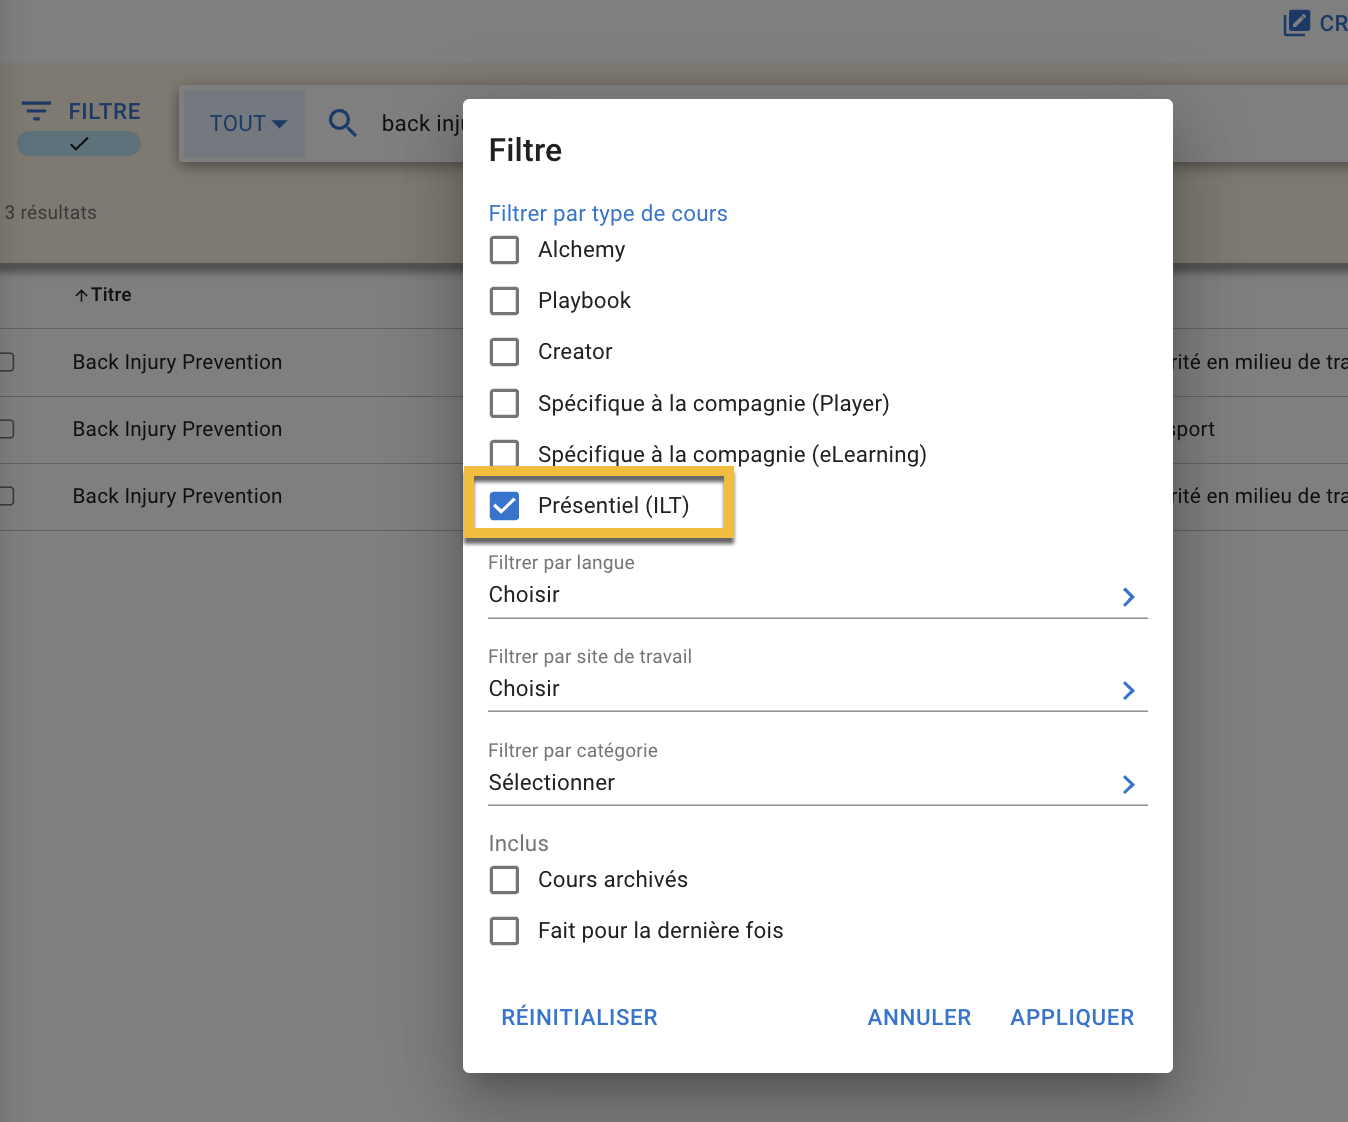Click the magnifying glass search icon
Image resolution: width=1348 pixels, height=1122 pixels.
pyautogui.click(x=343, y=123)
